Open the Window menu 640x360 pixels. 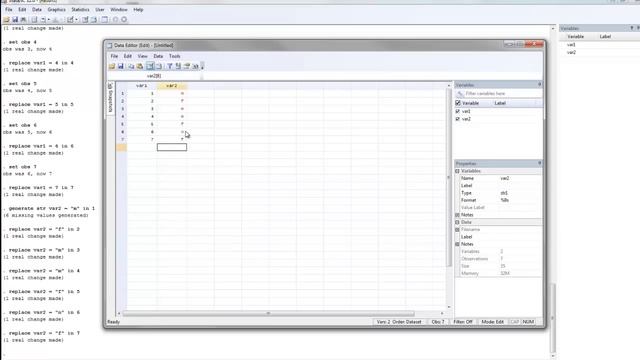point(119,9)
